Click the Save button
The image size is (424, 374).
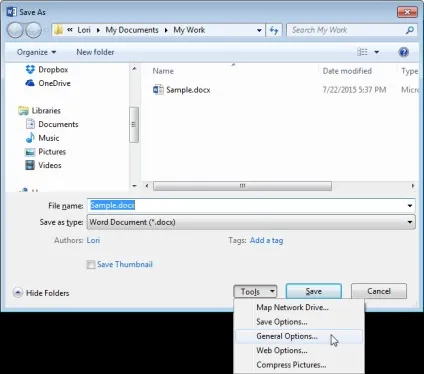pos(314,291)
